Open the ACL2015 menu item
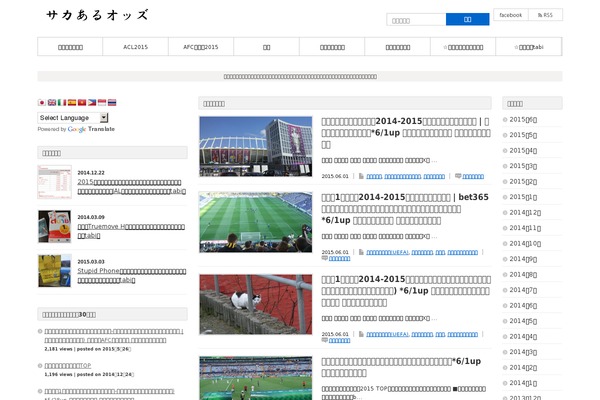This screenshot has height=400, width=600. click(135, 47)
